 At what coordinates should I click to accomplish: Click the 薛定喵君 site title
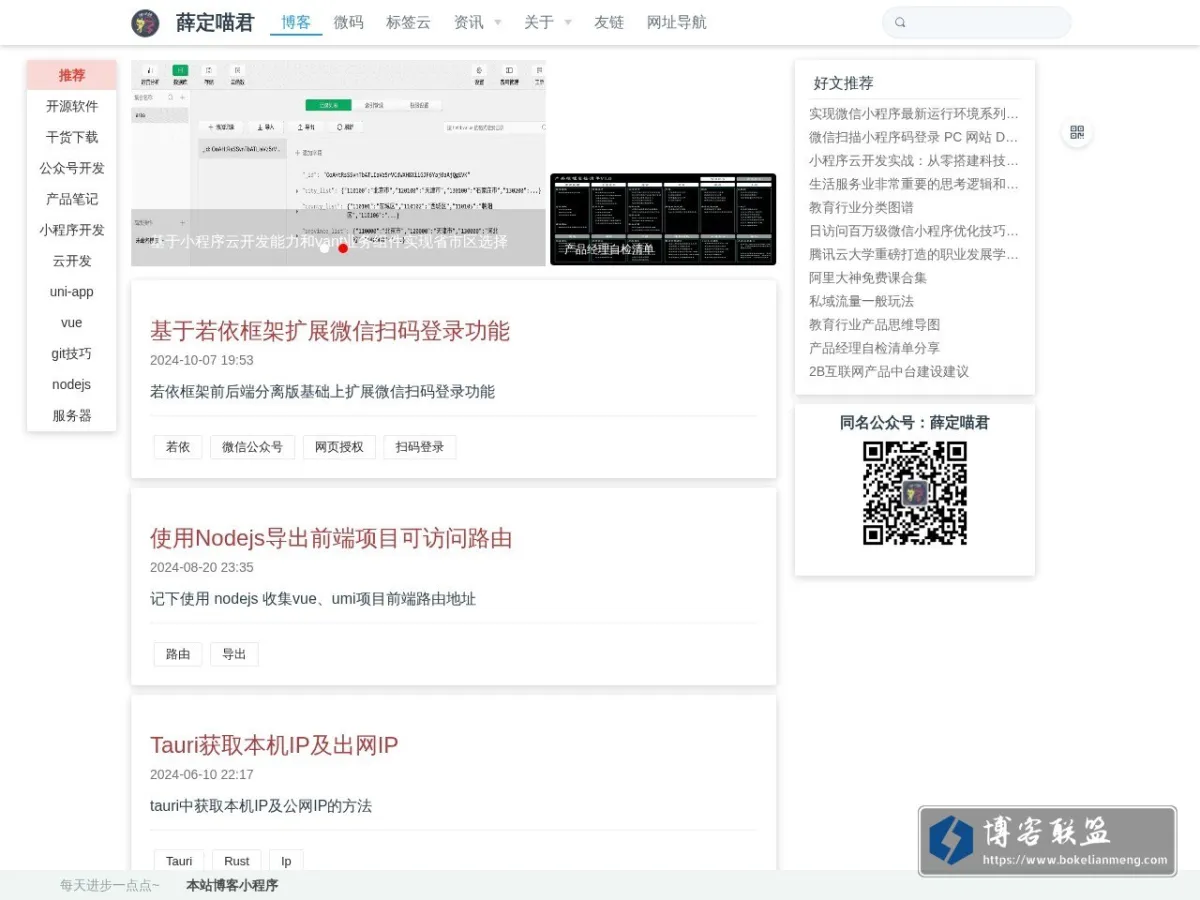[x=215, y=22]
